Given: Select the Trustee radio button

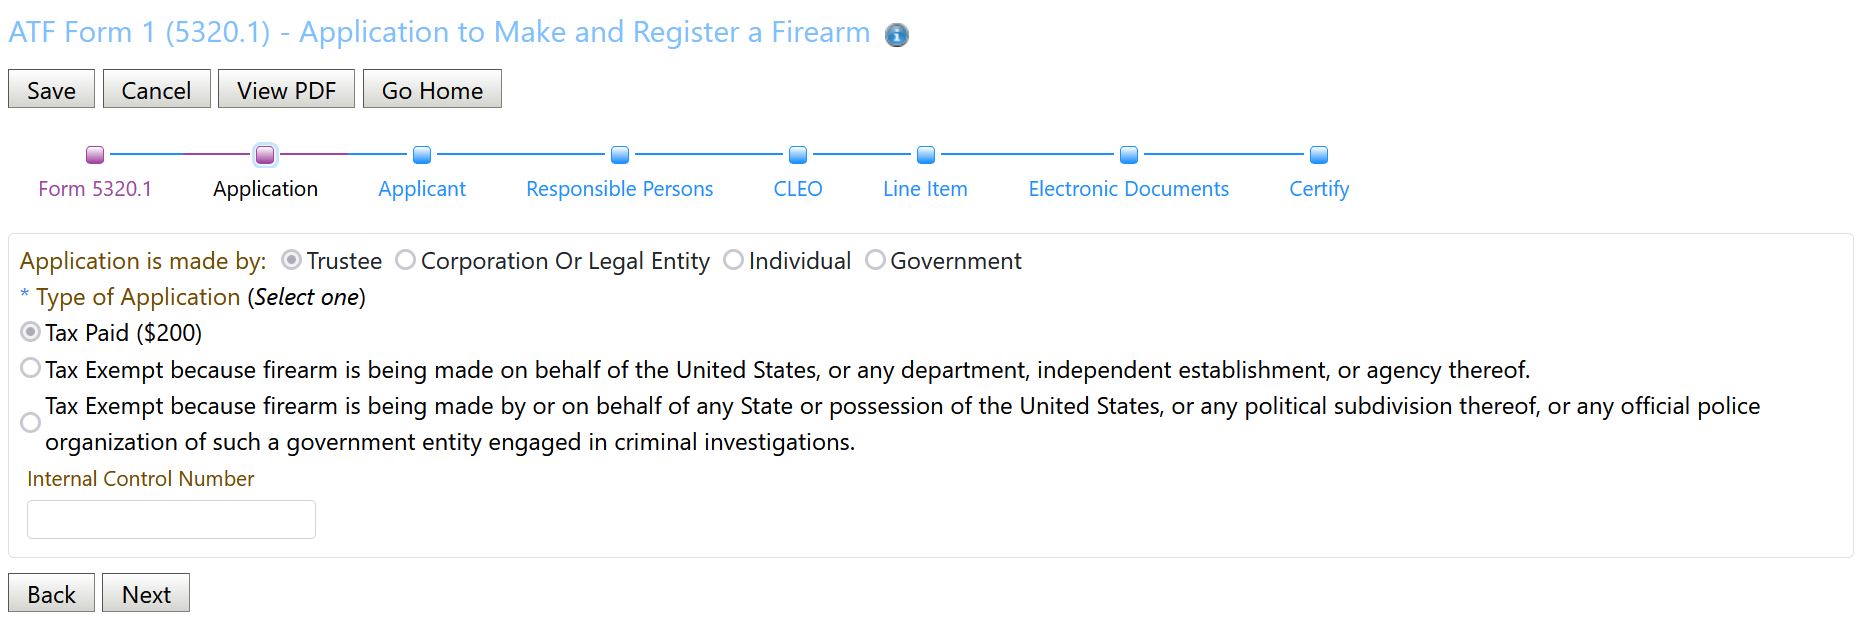Looking at the screenshot, I should [292, 260].
